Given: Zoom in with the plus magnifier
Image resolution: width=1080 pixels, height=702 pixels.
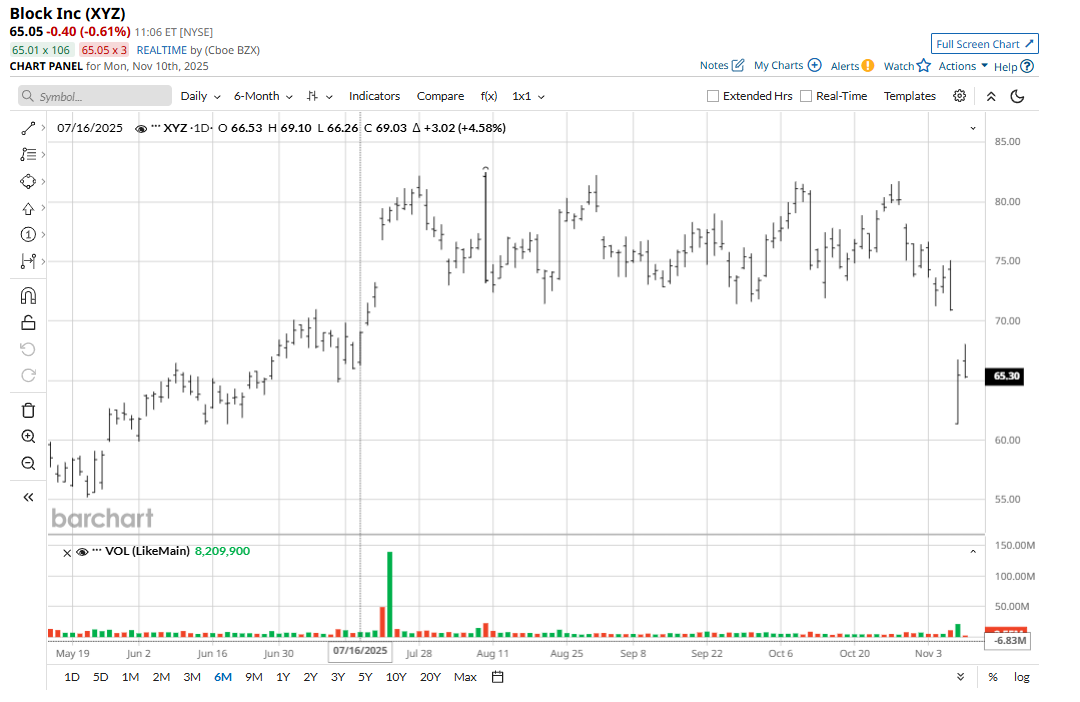Looking at the screenshot, I should pos(28,437).
